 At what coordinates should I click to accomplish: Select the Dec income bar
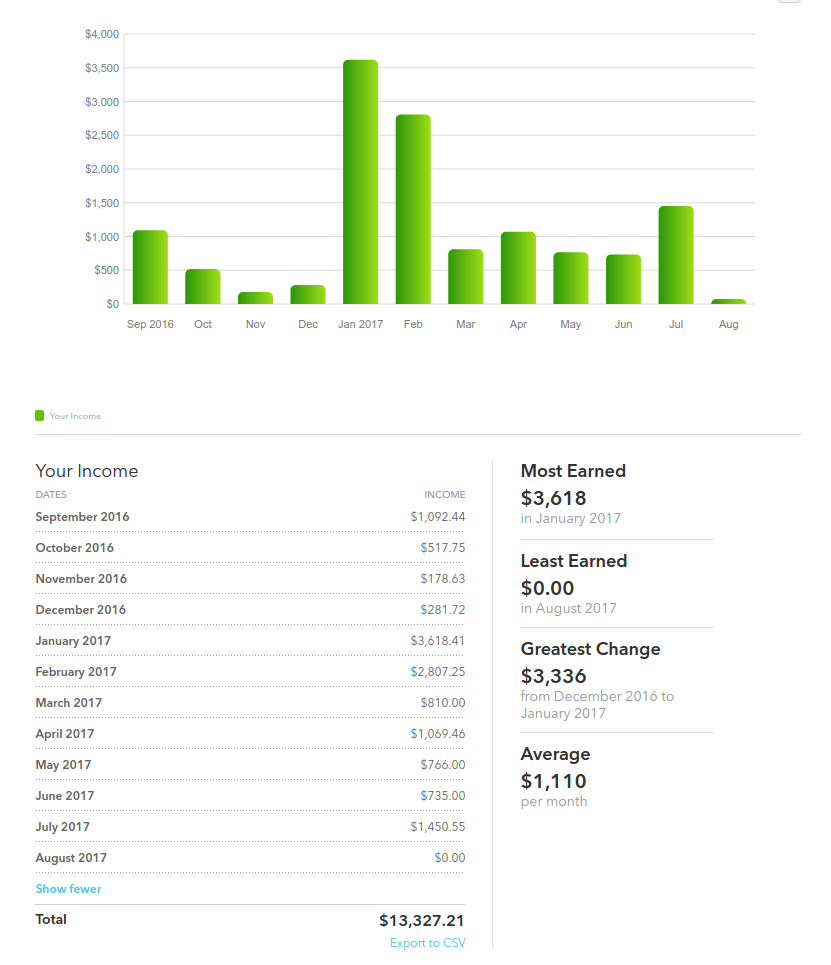coord(308,294)
